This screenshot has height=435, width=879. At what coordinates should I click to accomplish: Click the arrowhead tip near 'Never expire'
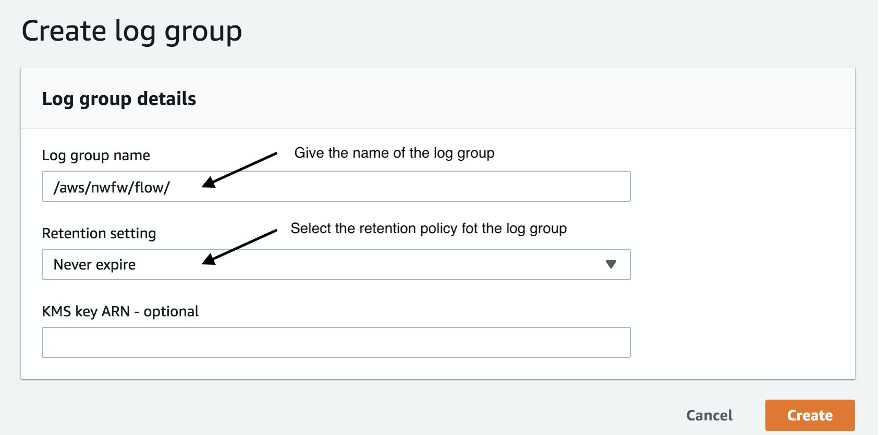[206, 261]
